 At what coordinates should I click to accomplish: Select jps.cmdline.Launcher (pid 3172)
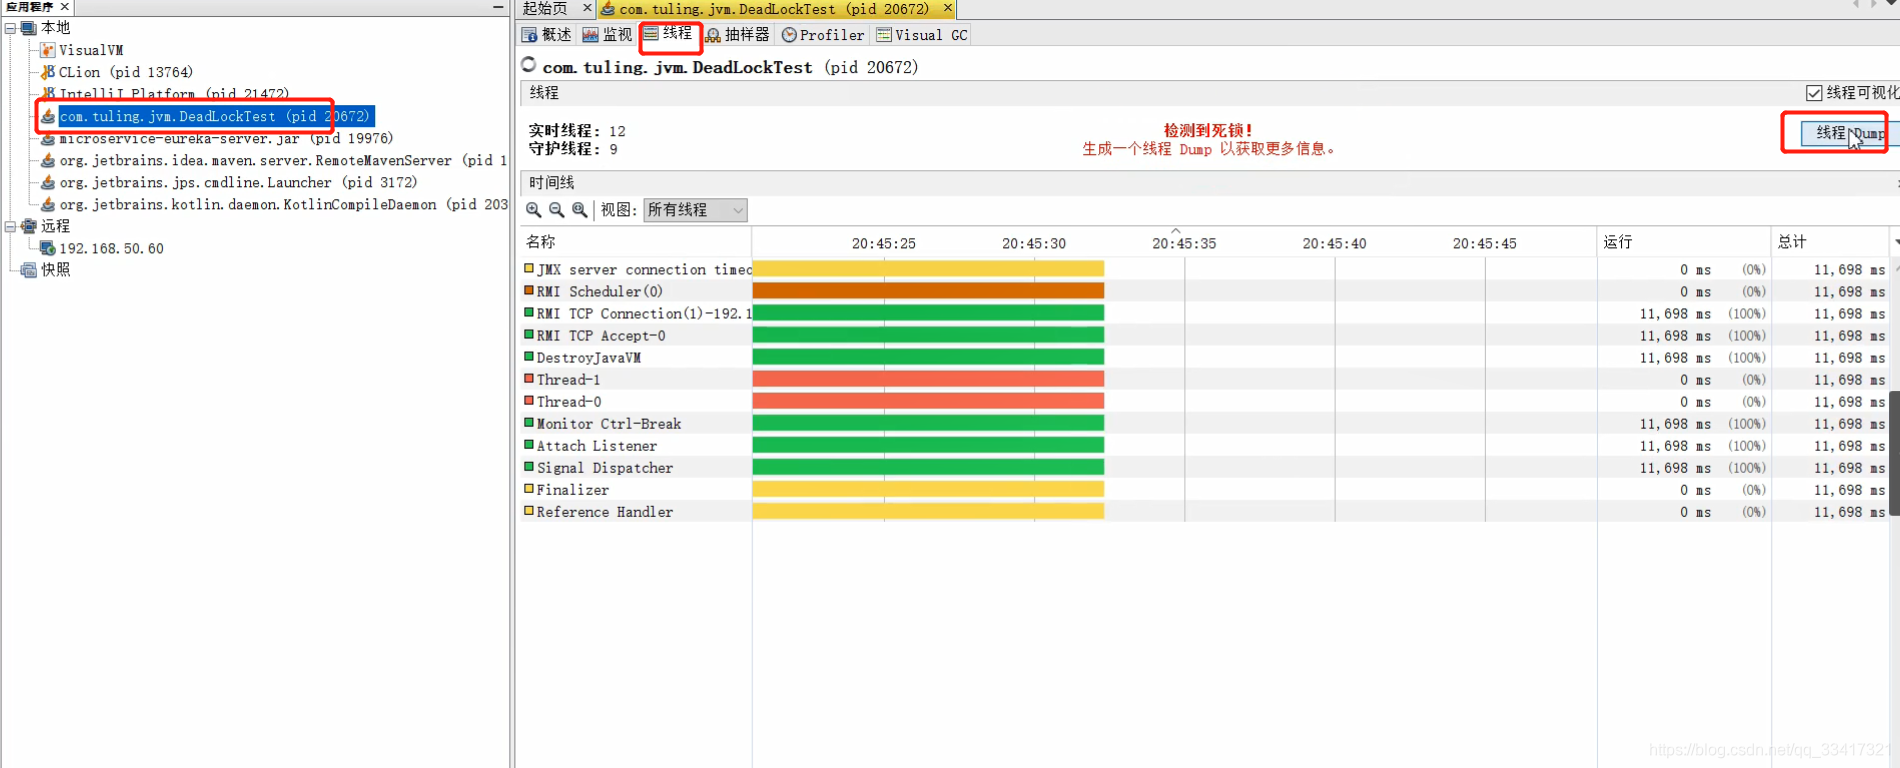[x=238, y=182]
